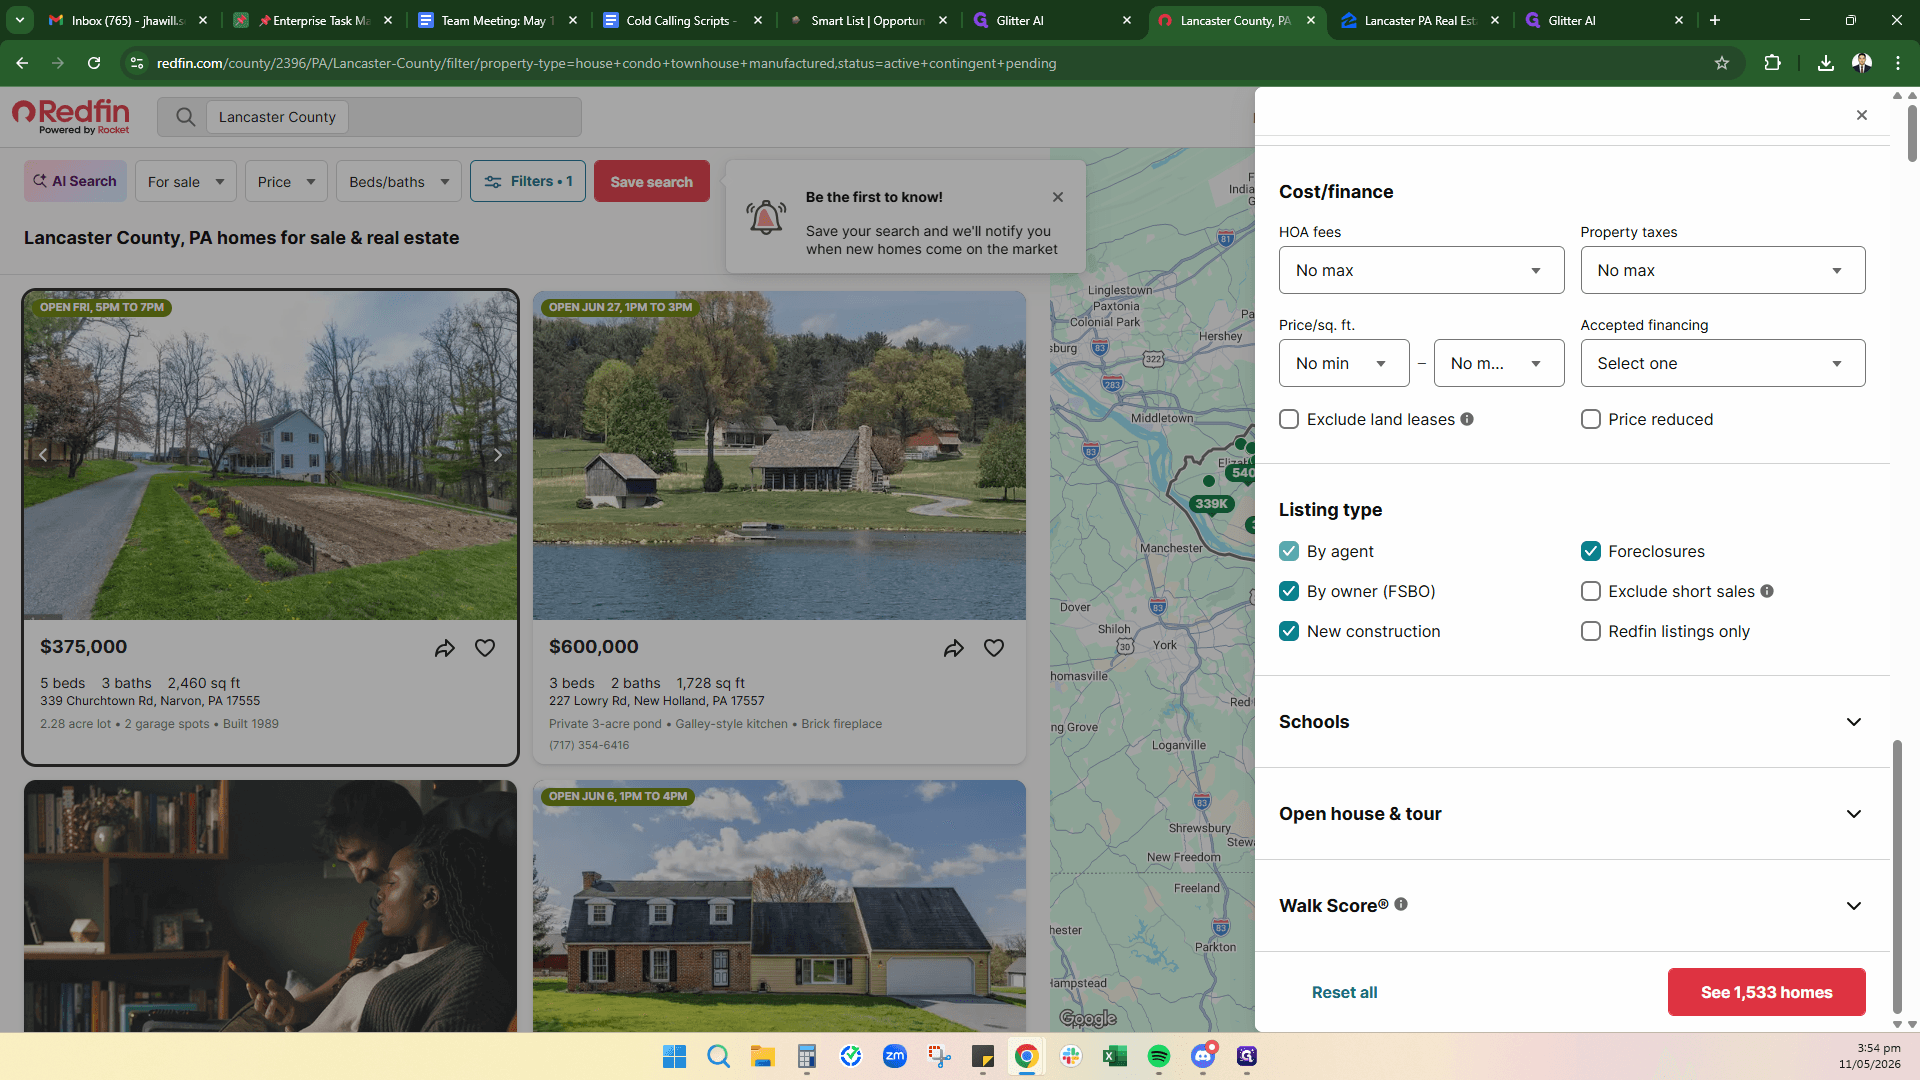
Task: Expand Open house & tour section
Action: pyautogui.click(x=1572, y=814)
